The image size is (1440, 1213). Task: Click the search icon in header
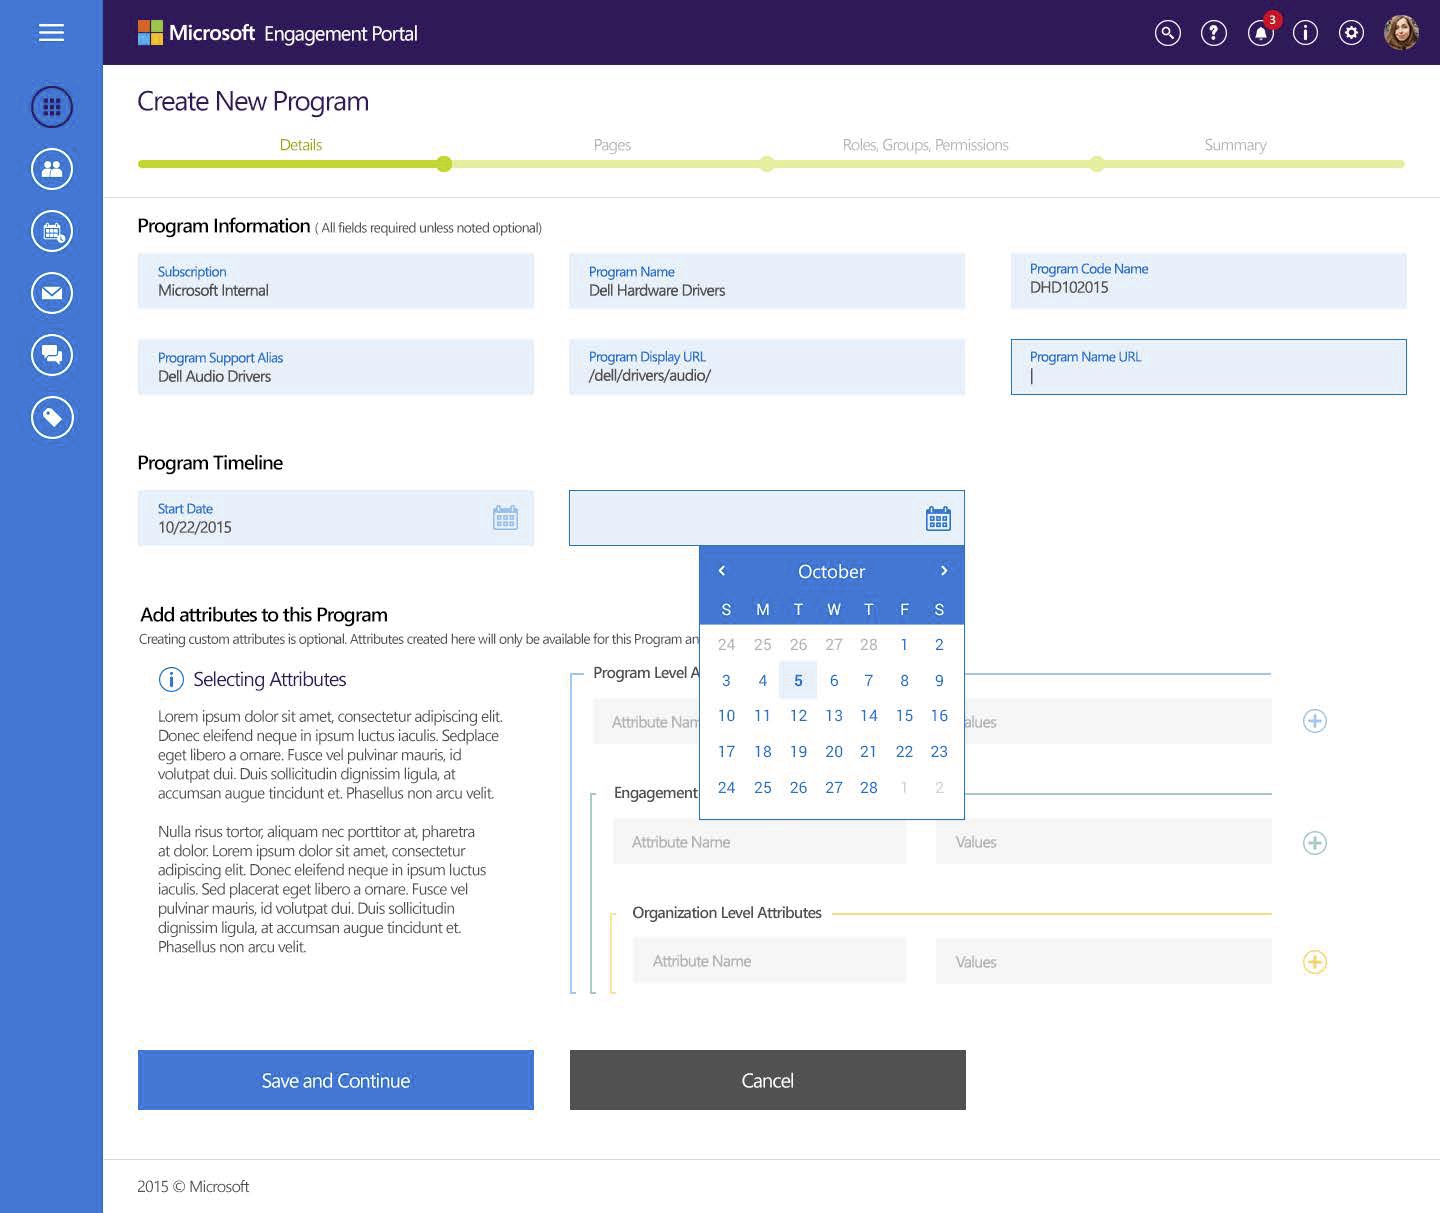point(1167,33)
